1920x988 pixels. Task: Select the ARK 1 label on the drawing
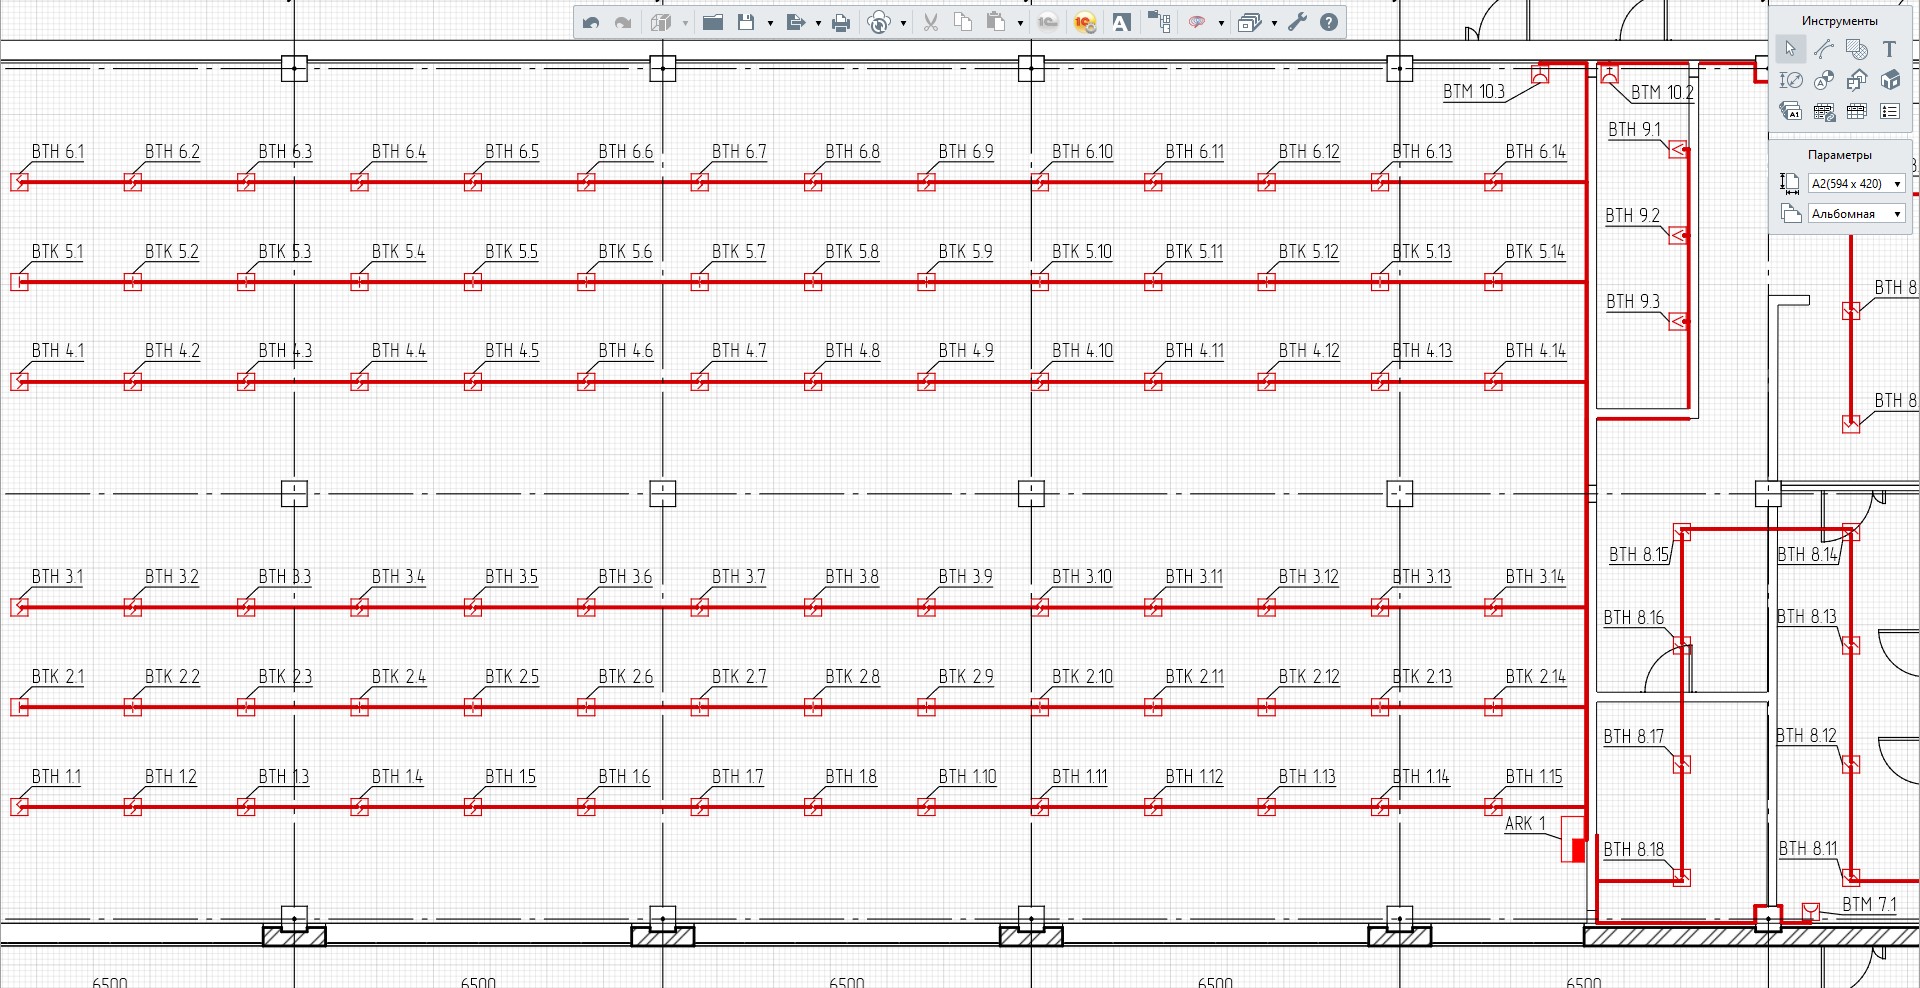pos(1525,824)
